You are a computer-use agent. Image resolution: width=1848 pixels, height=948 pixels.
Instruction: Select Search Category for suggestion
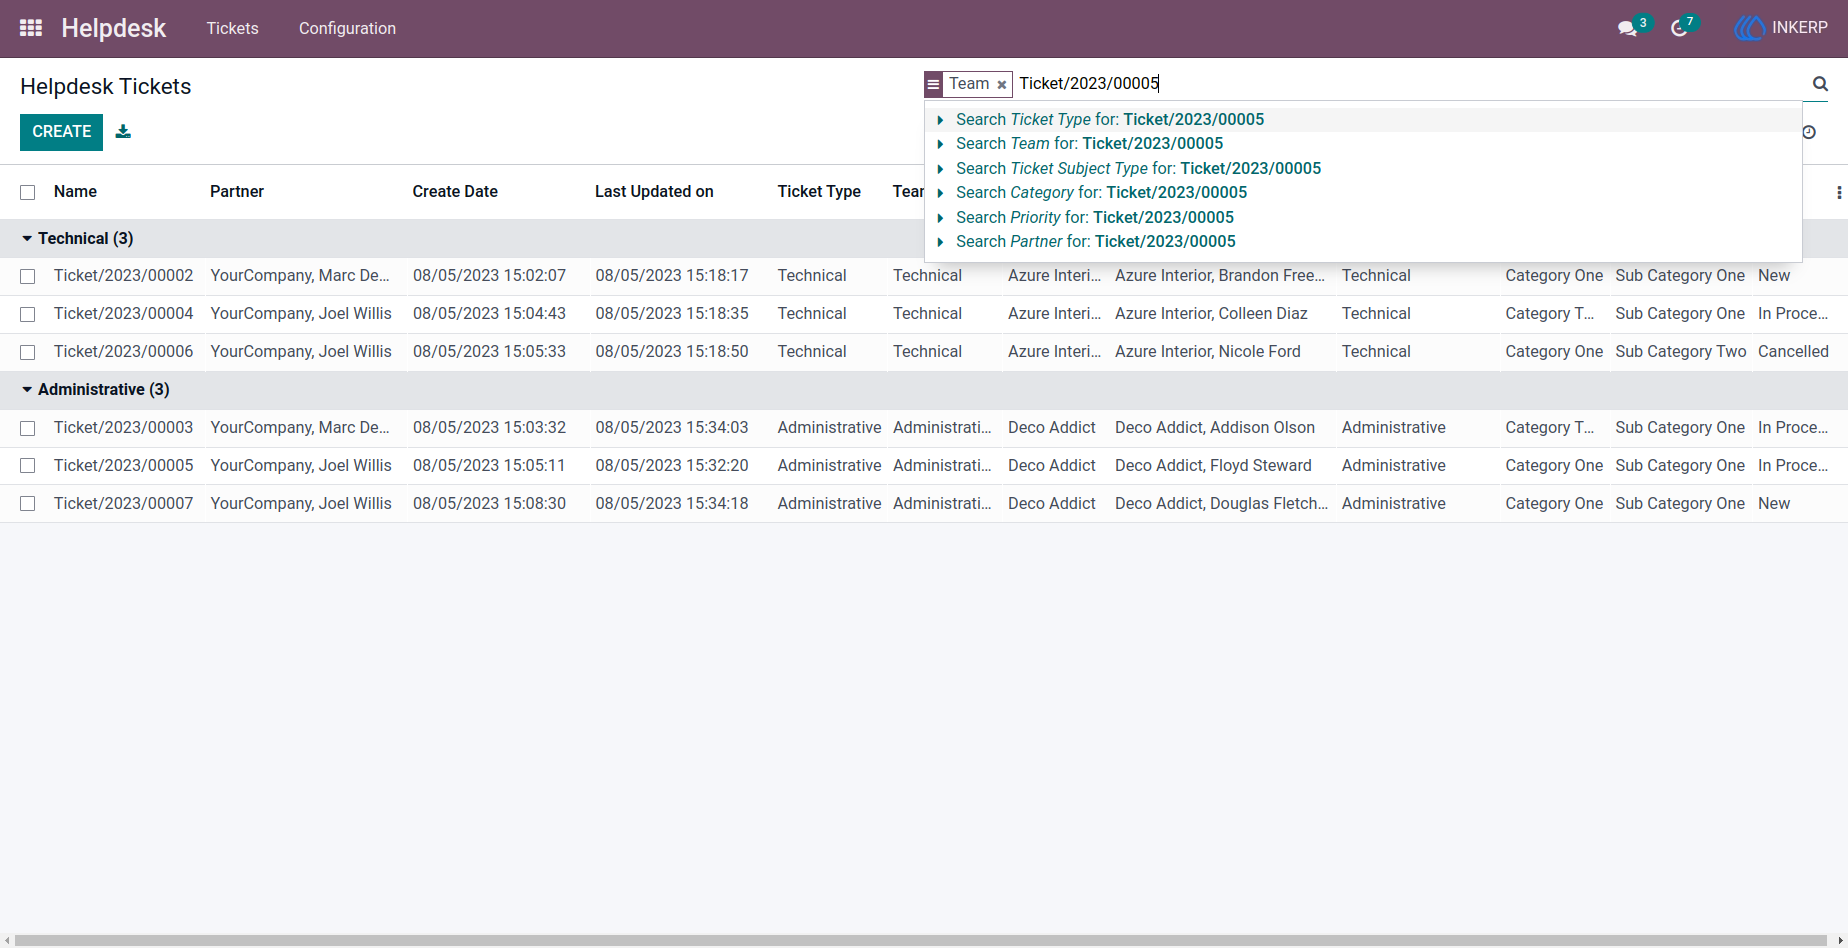pos(1101,193)
